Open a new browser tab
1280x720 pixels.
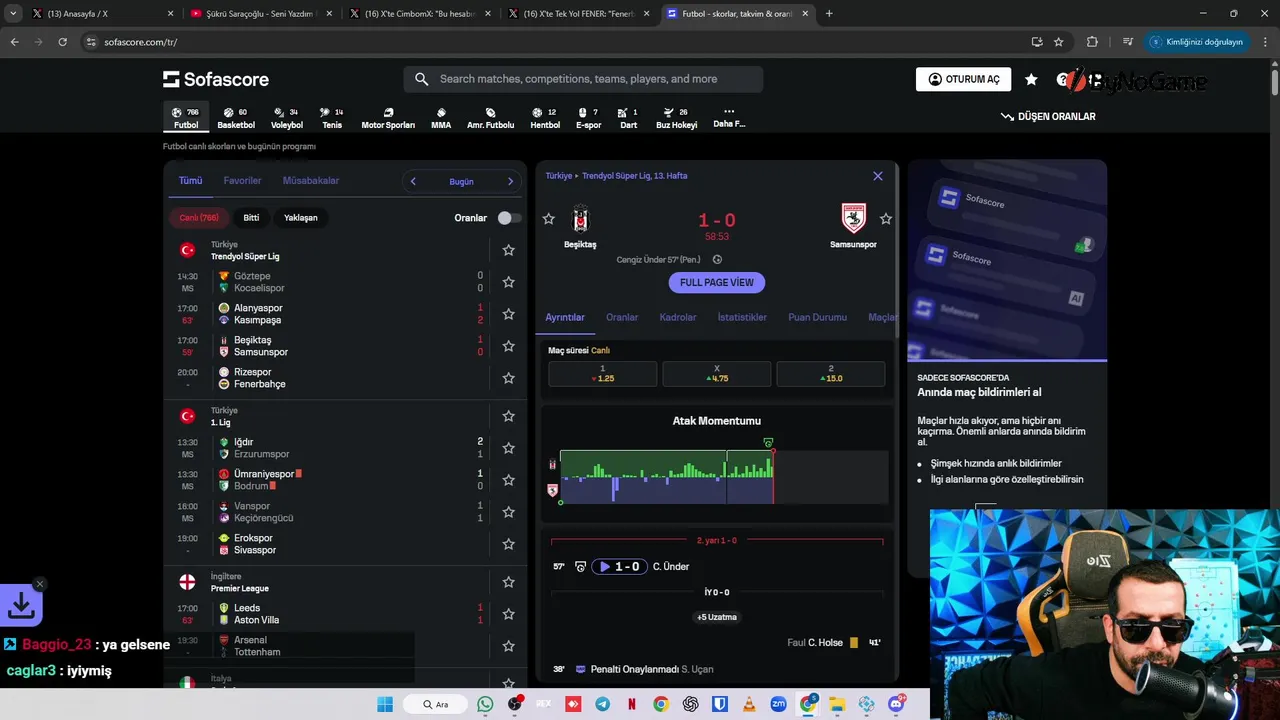(x=829, y=14)
